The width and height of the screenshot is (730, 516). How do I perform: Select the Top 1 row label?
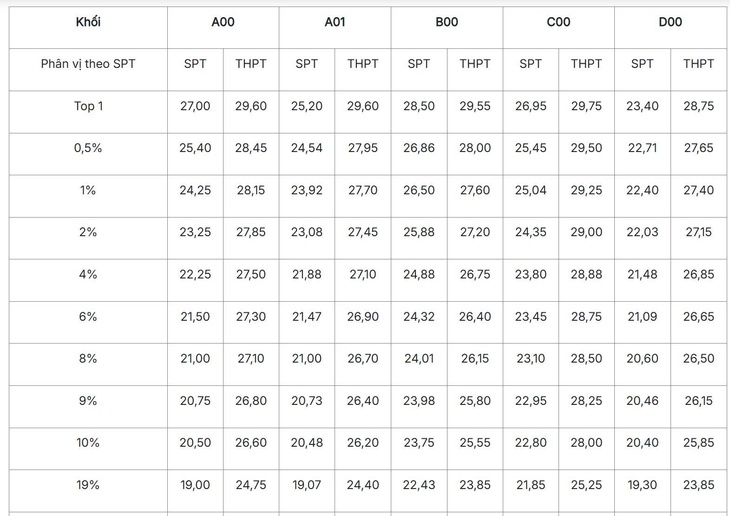[88, 112]
